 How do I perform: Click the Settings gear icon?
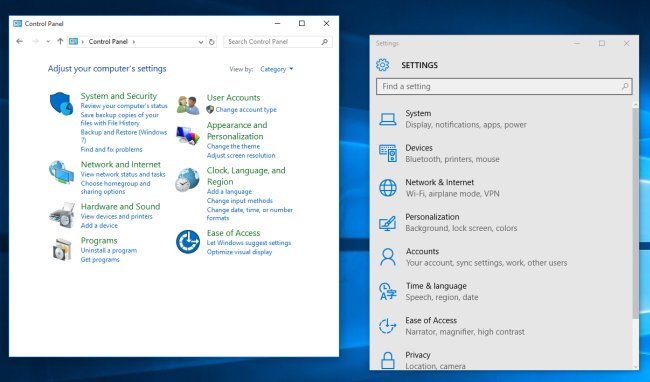[x=383, y=65]
